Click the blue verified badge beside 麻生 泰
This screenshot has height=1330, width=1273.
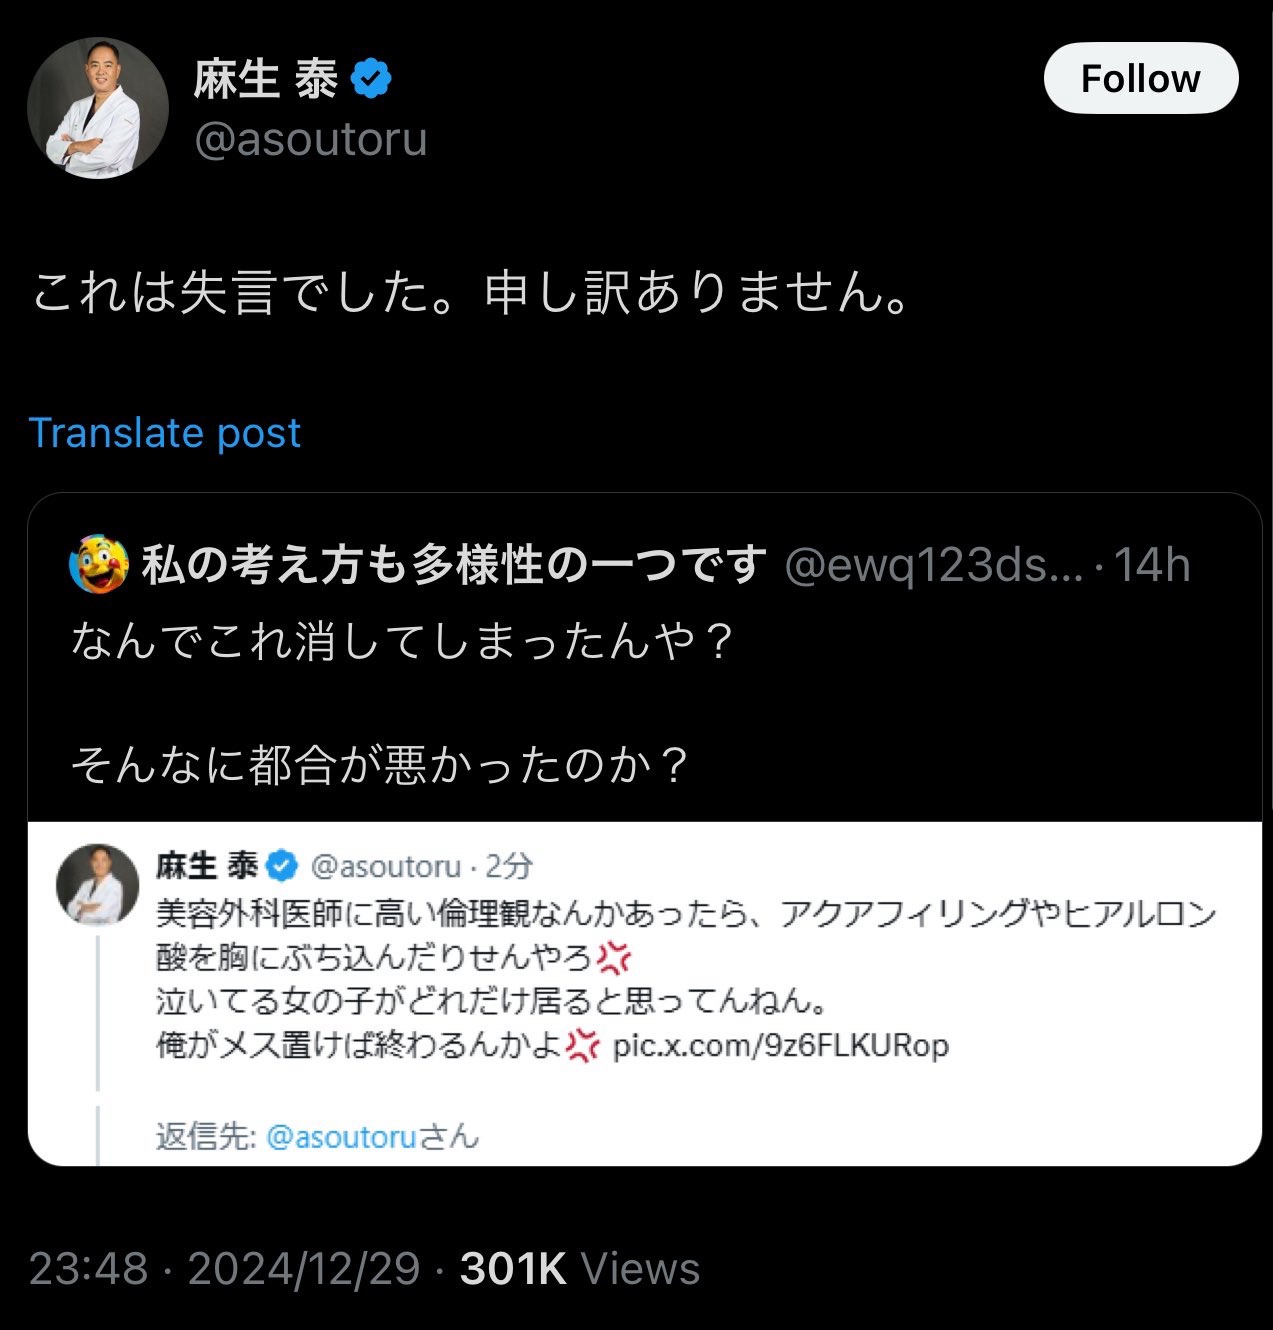pyautogui.click(x=370, y=79)
